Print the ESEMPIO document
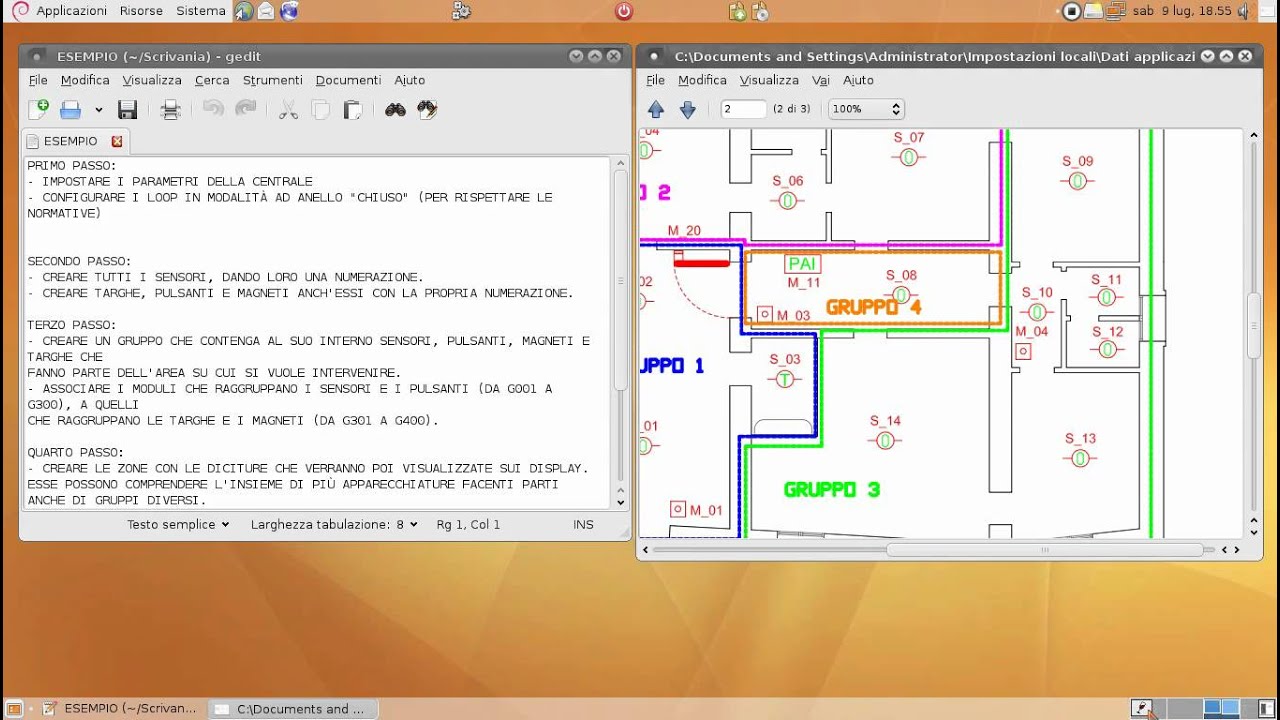This screenshot has width=1280, height=720. pyautogui.click(x=170, y=109)
